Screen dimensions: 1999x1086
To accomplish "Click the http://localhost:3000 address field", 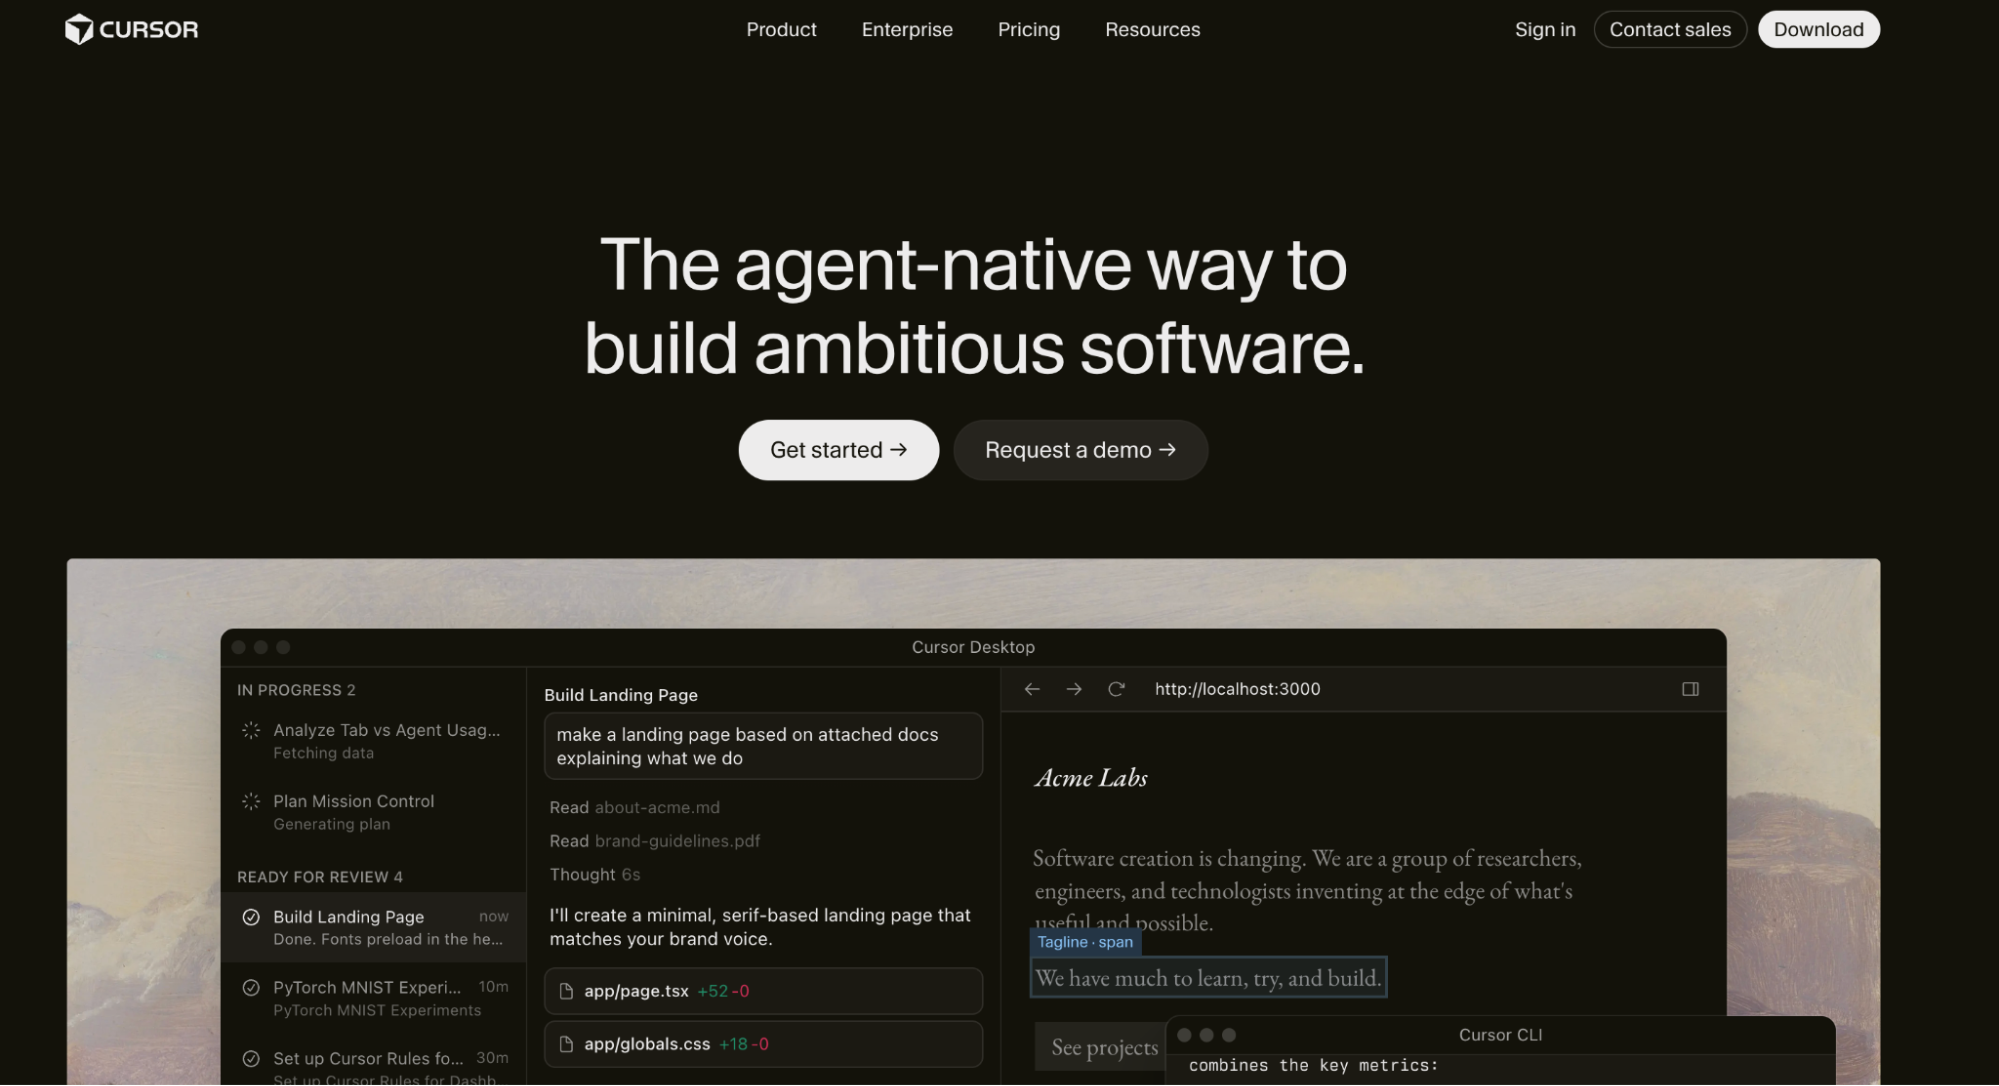I will coord(1237,689).
